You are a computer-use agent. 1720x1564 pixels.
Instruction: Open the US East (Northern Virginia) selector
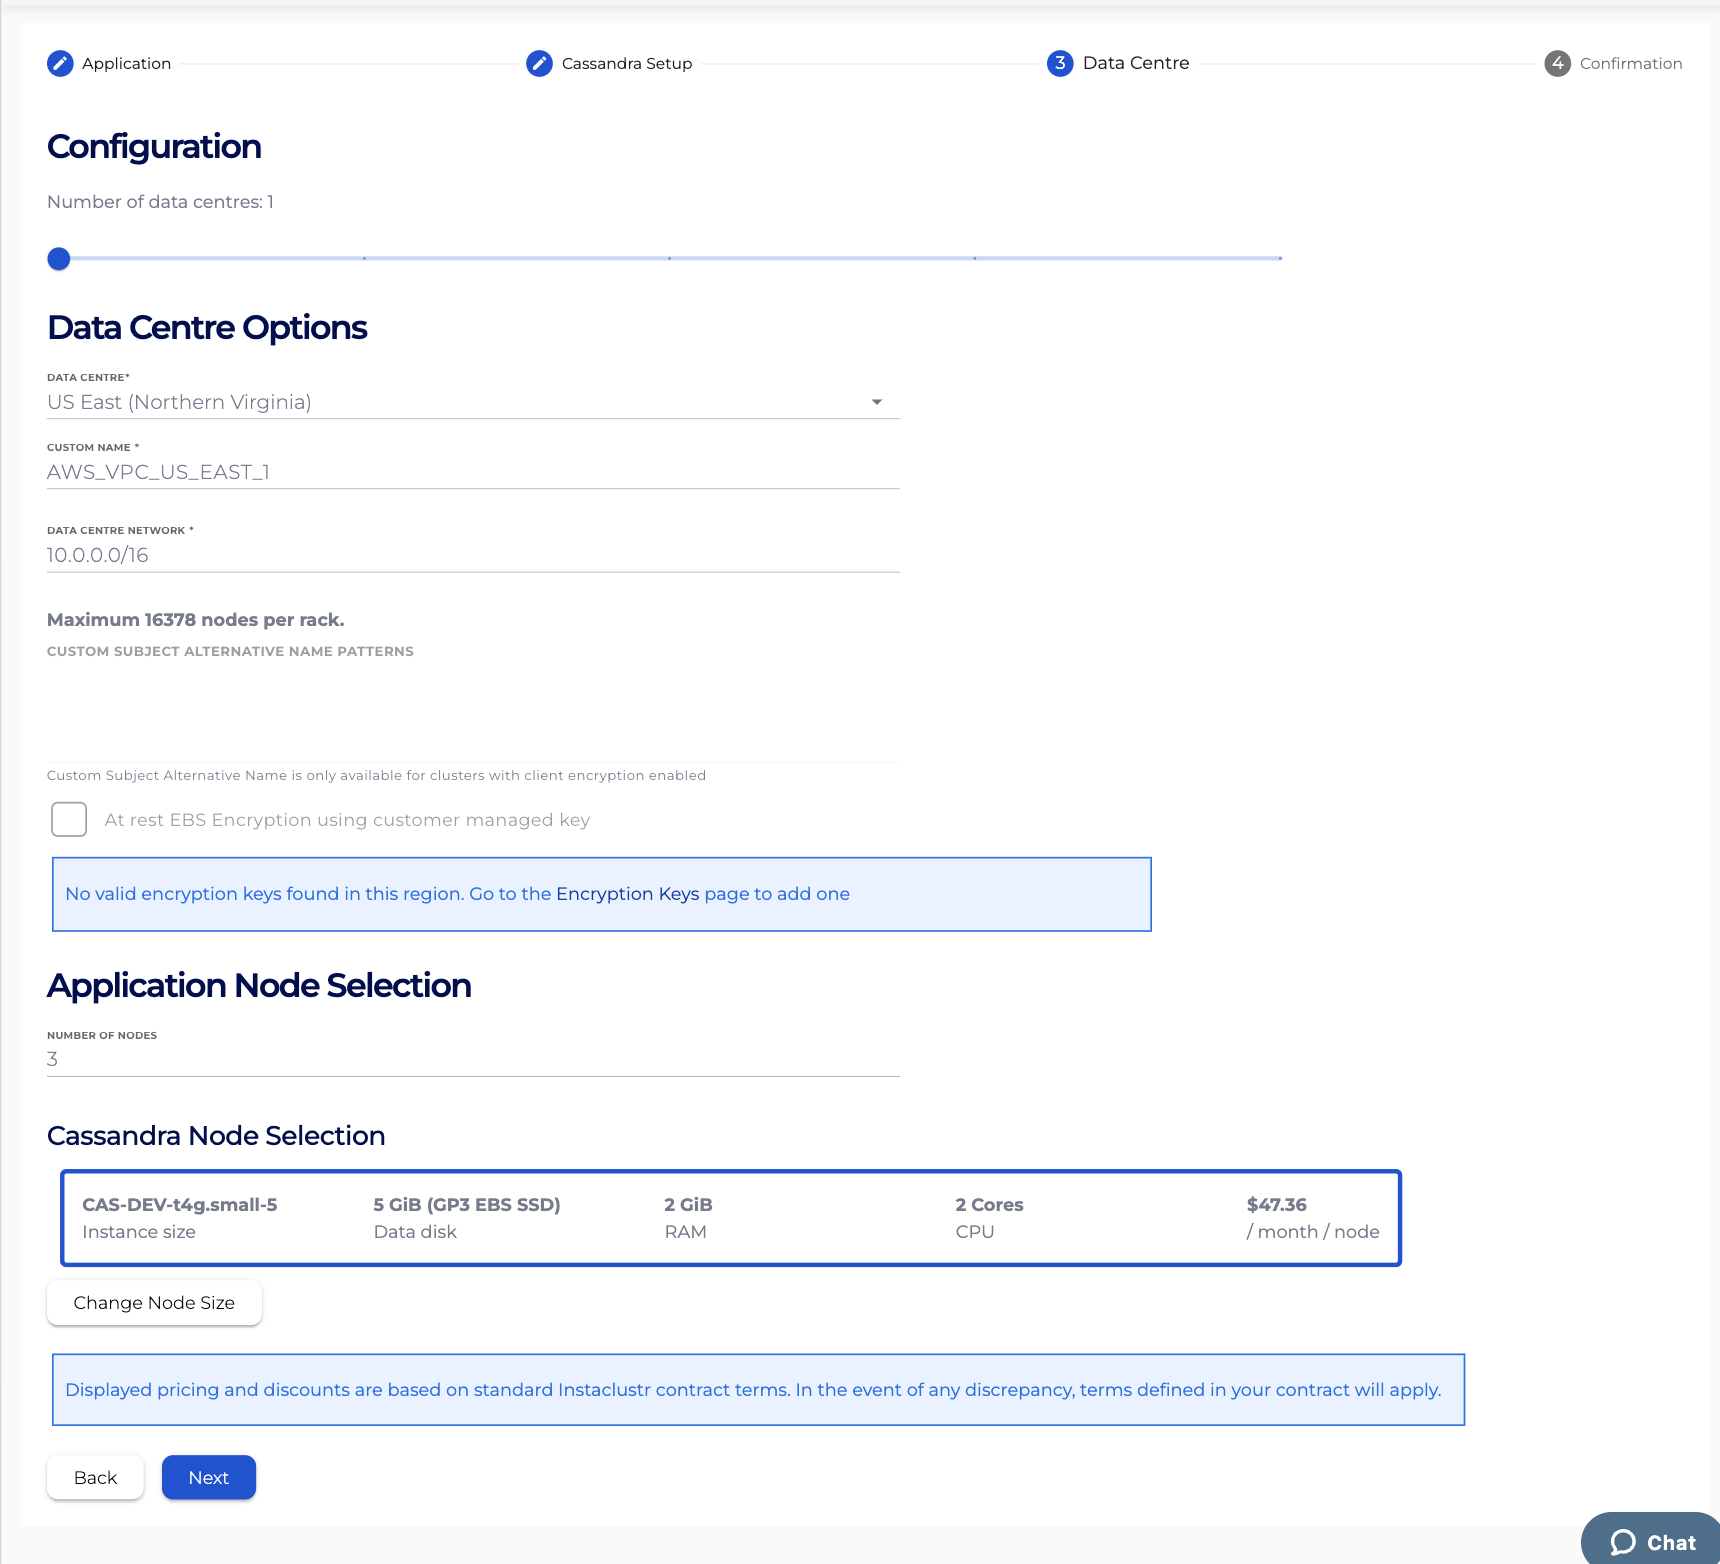460,402
